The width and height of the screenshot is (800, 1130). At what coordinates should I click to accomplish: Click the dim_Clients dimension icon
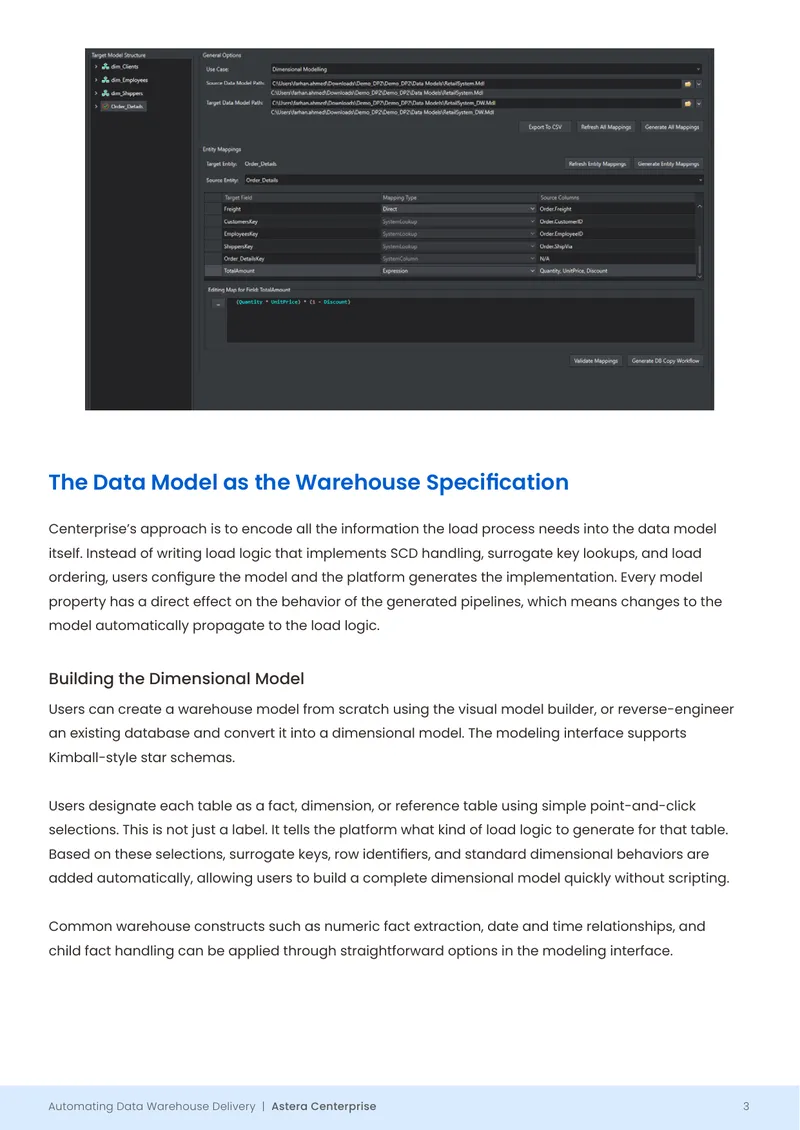105,66
